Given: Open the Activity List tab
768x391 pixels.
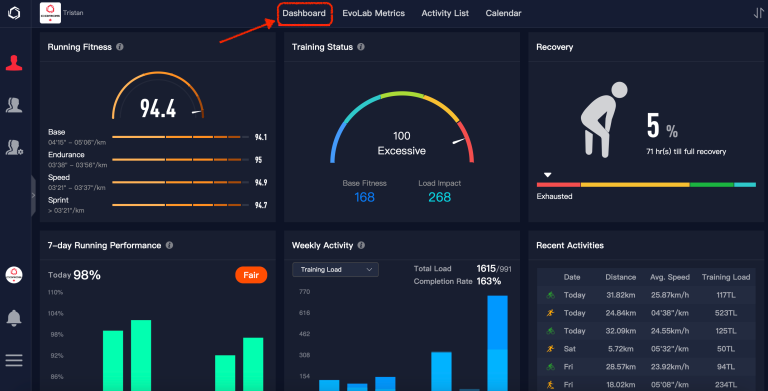Looking at the screenshot, I should pos(445,13).
